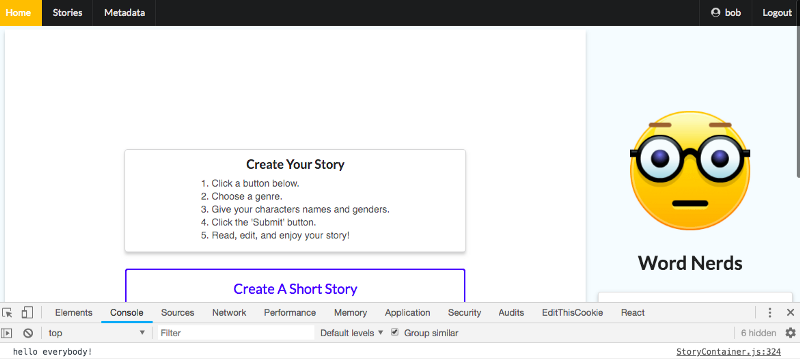
Task: Open the DevTools three-dot menu
Action: tap(770, 313)
